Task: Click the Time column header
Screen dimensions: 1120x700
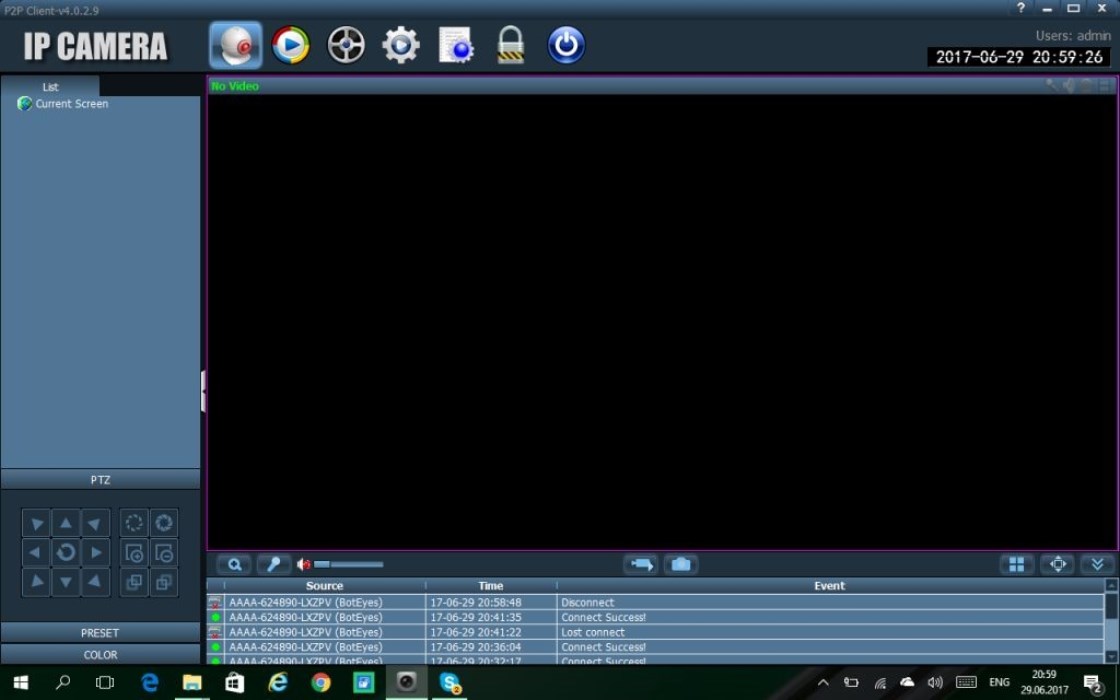Action: point(491,585)
